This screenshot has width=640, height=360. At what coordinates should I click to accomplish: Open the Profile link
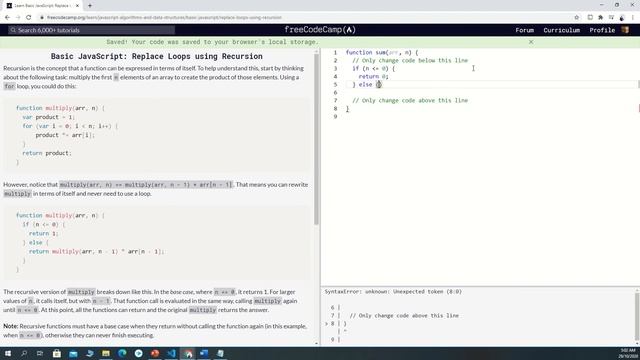(602, 30)
